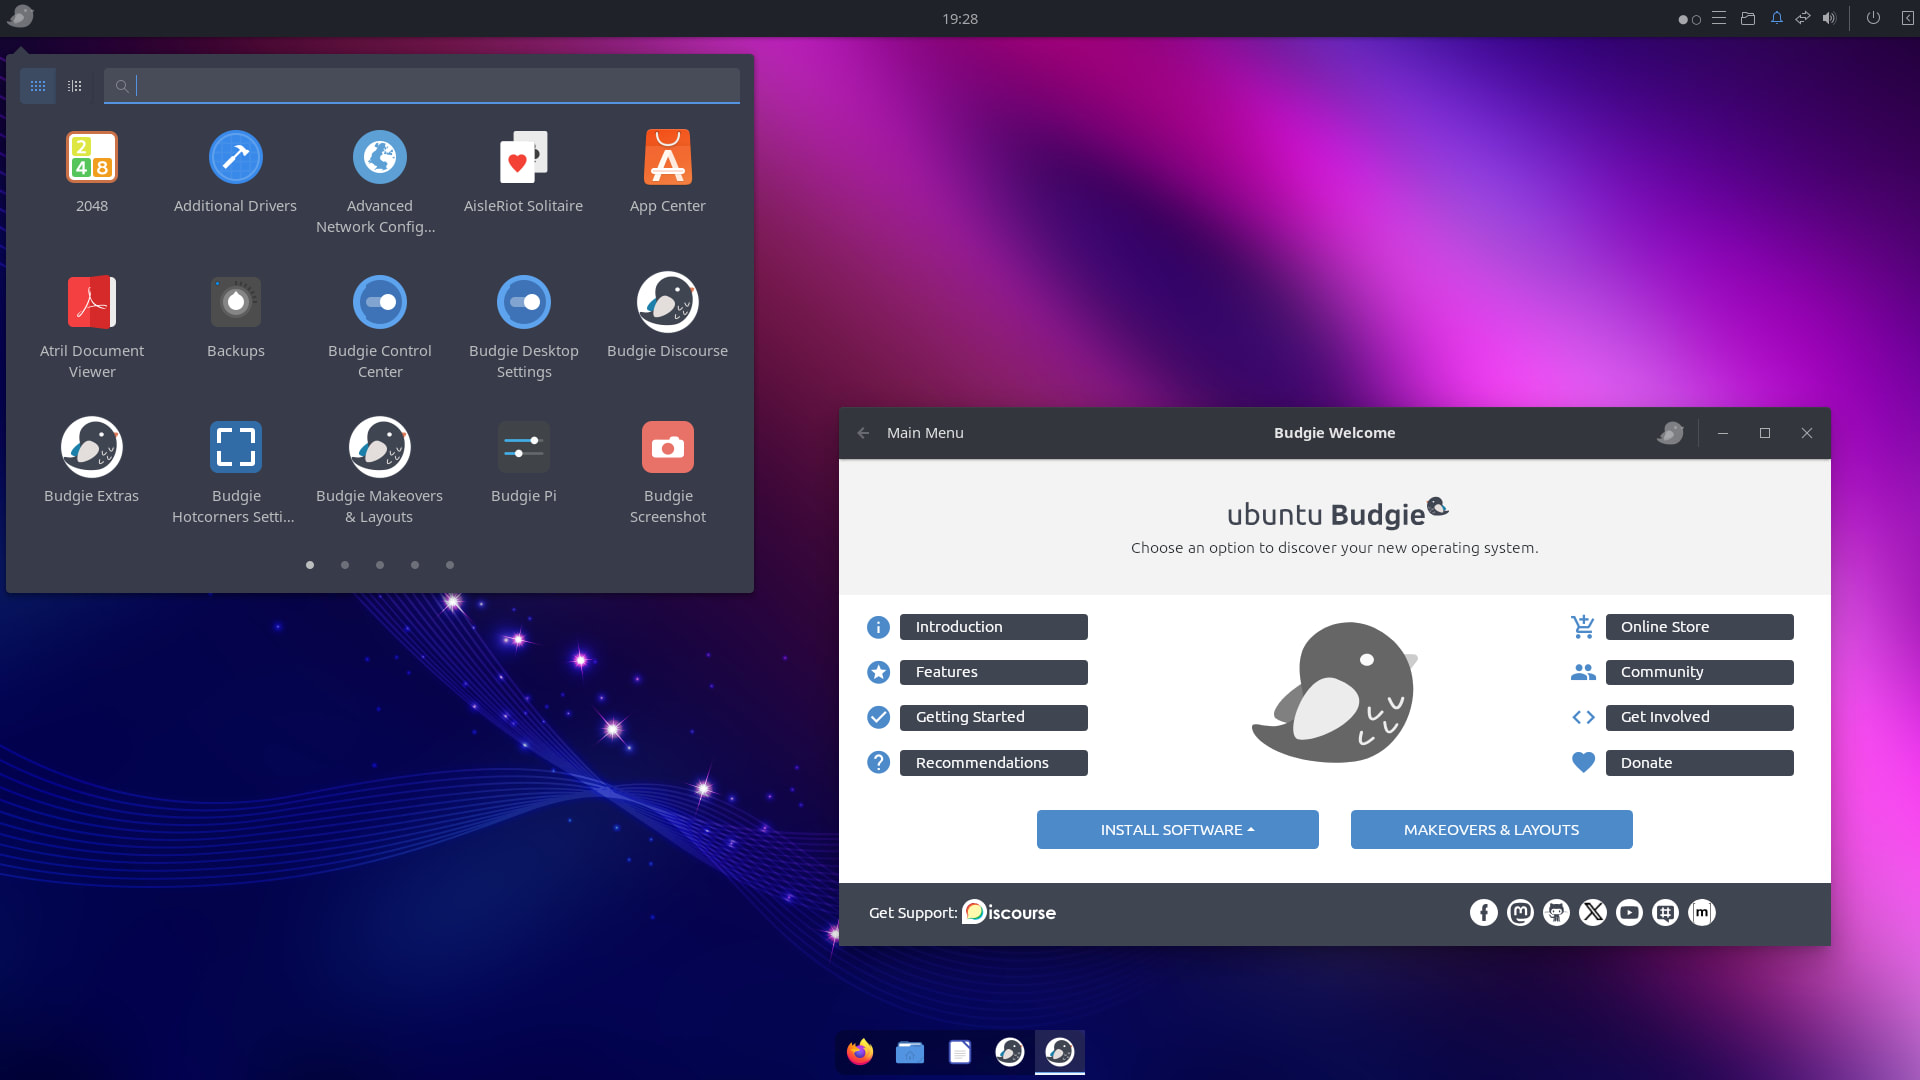Expand the INSTALL SOFTWARE options
Image resolution: width=1920 pixels, height=1080 pixels.
click(x=1177, y=829)
